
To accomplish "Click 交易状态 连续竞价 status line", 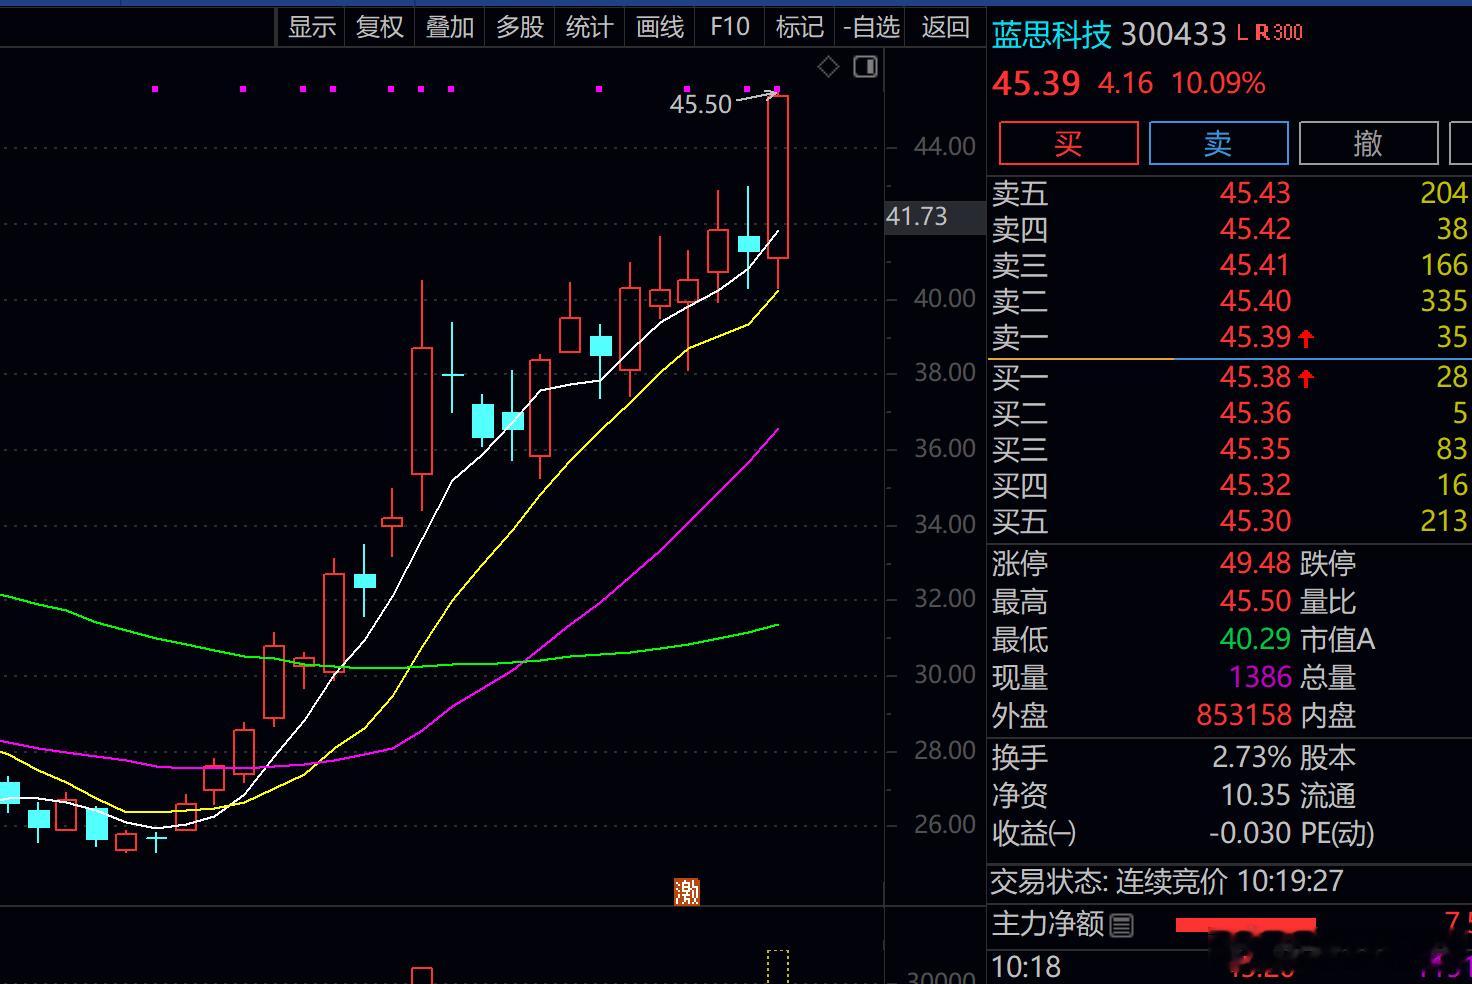I will pyautogui.click(x=1167, y=881).
